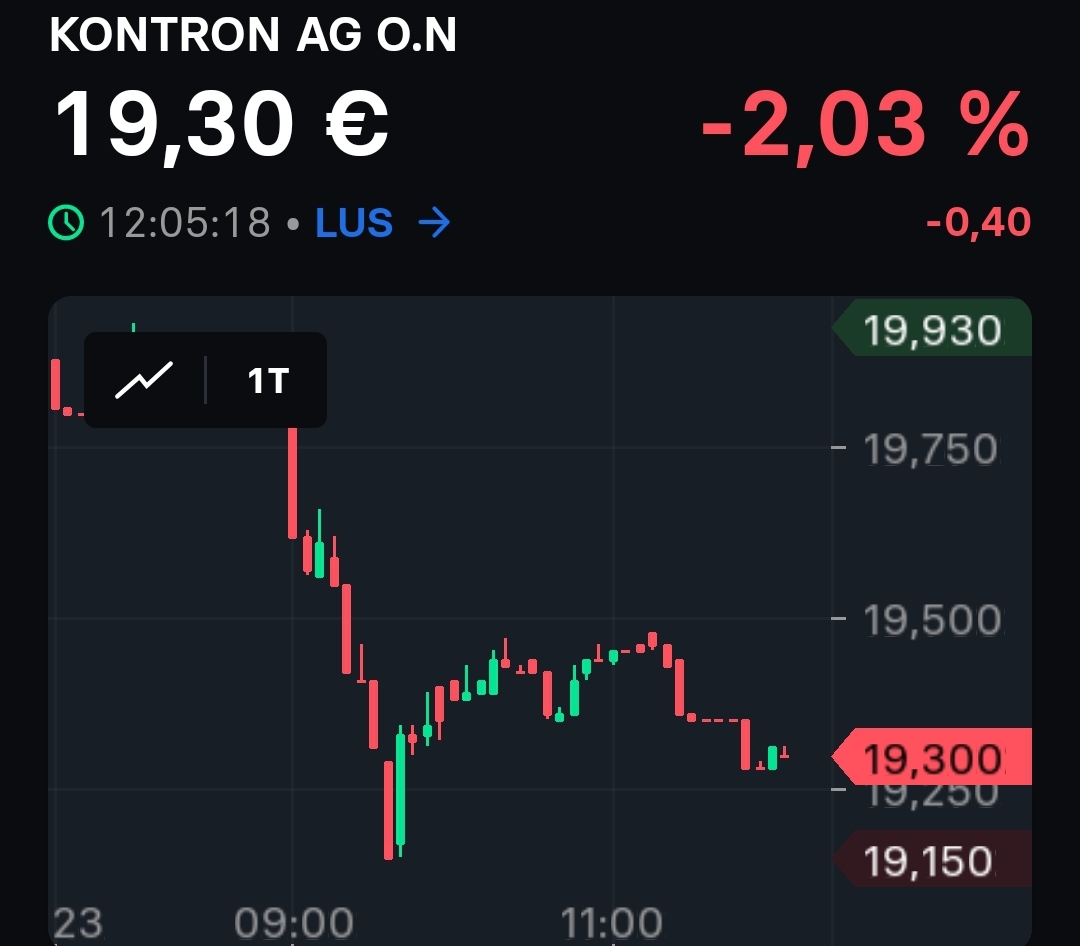The height and width of the screenshot is (946, 1080).
Task: Click the tall green candle at the chart low
Action: [400, 790]
